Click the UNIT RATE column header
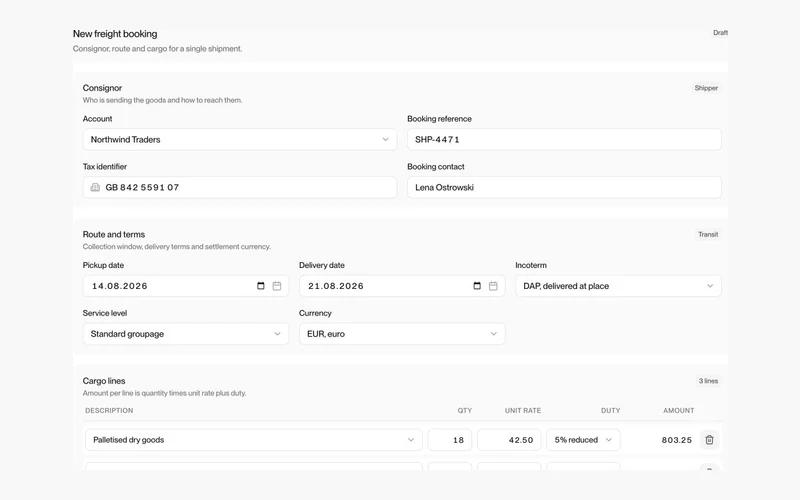This screenshot has width=800, height=500. [x=523, y=410]
